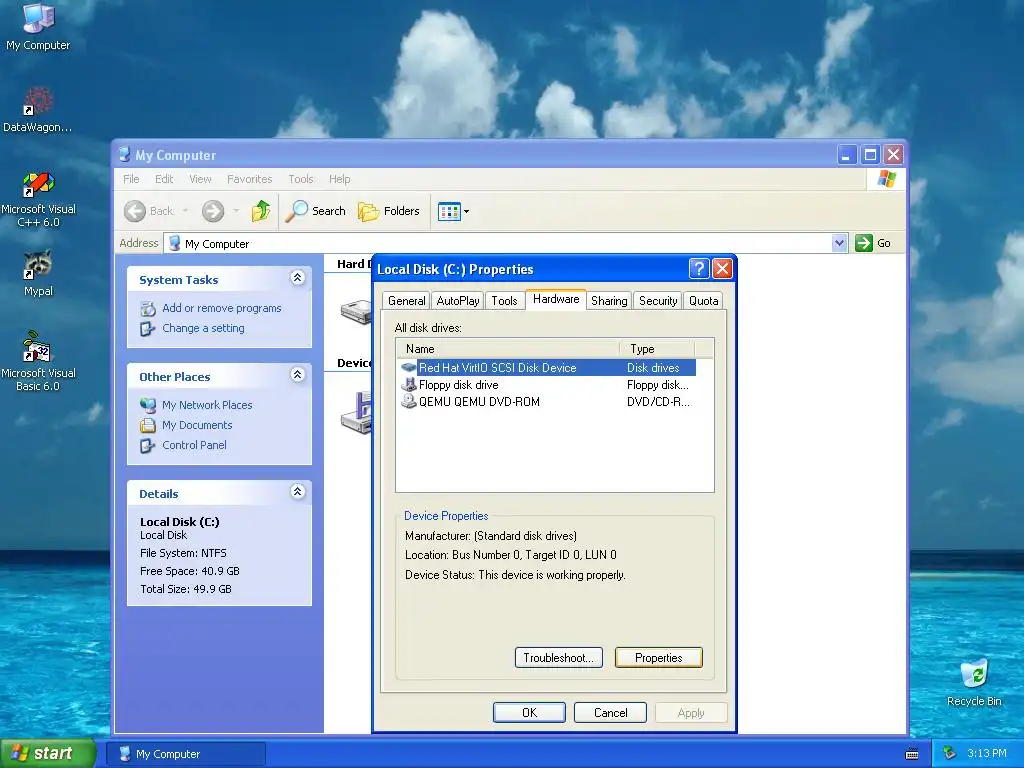Click device Properties button
Image resolution: width=1024 pixels, height=768 pixels.
(658, 658)
